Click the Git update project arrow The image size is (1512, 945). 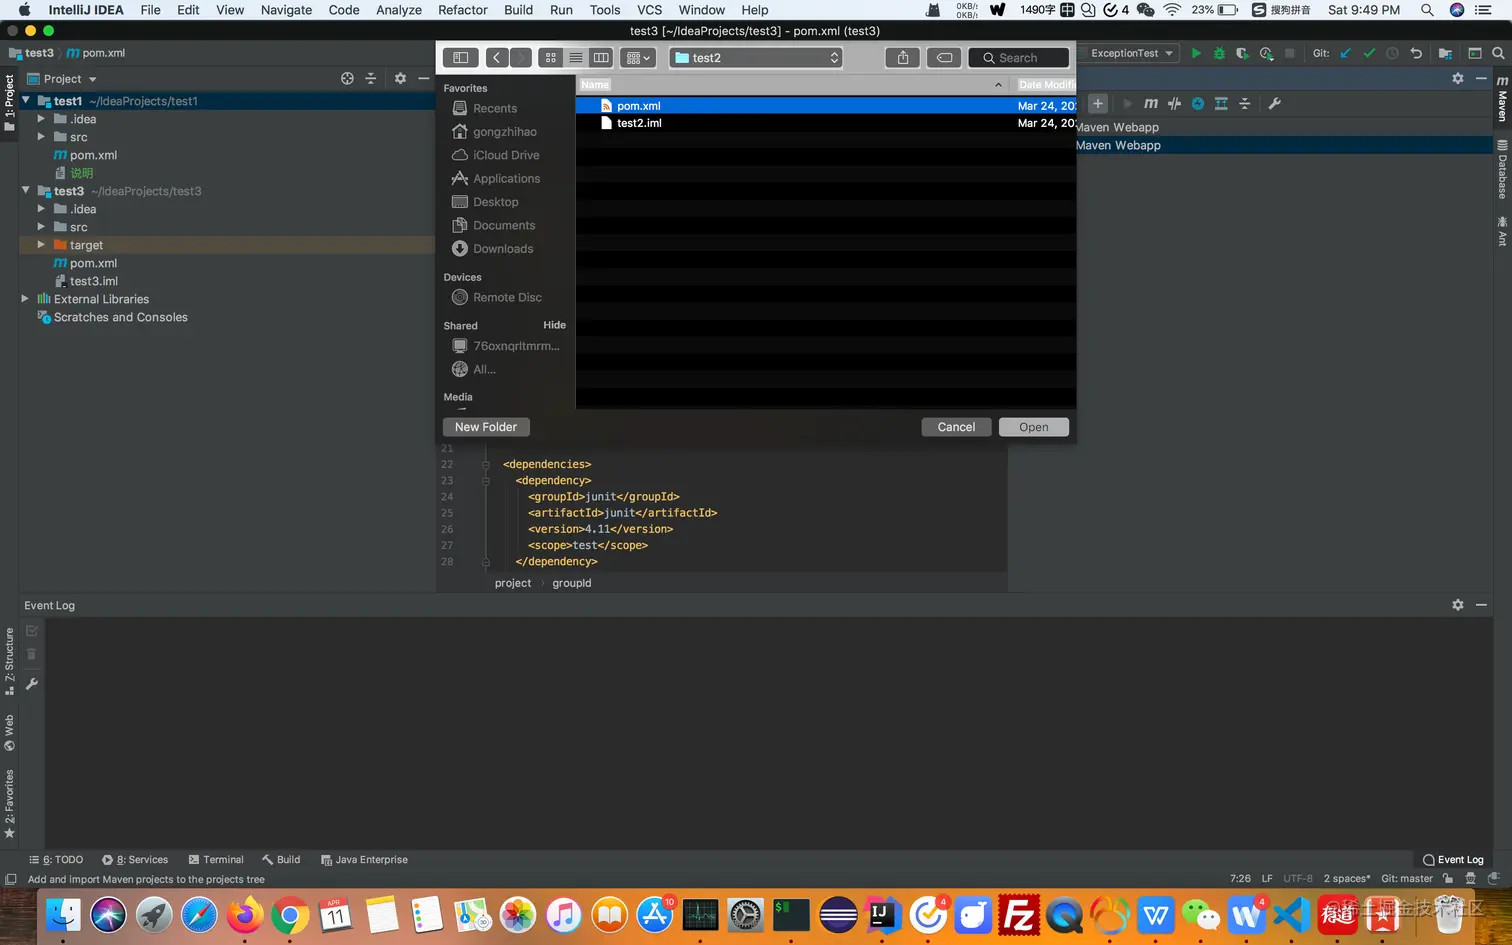click(1345, 53)
